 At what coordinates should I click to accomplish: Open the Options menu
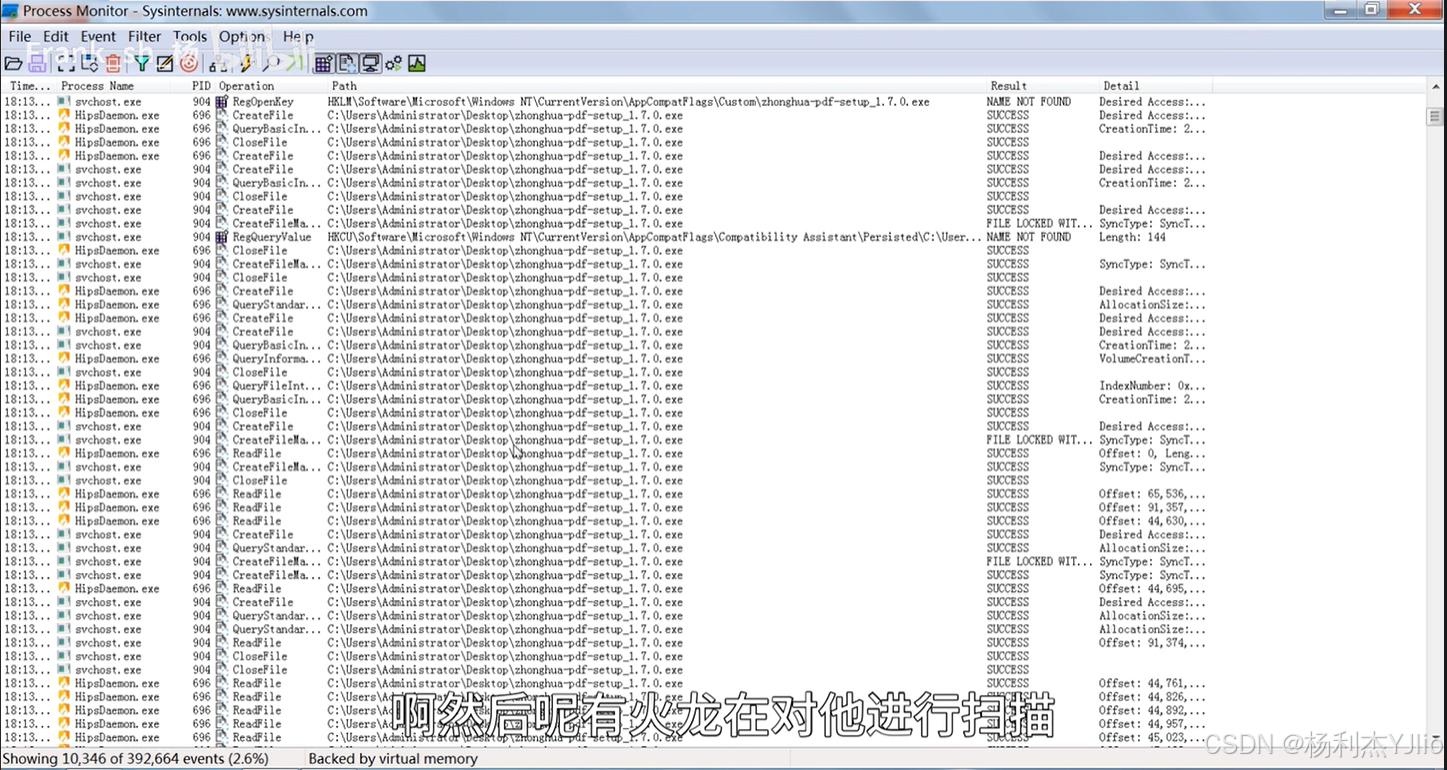tap(242, 37)
